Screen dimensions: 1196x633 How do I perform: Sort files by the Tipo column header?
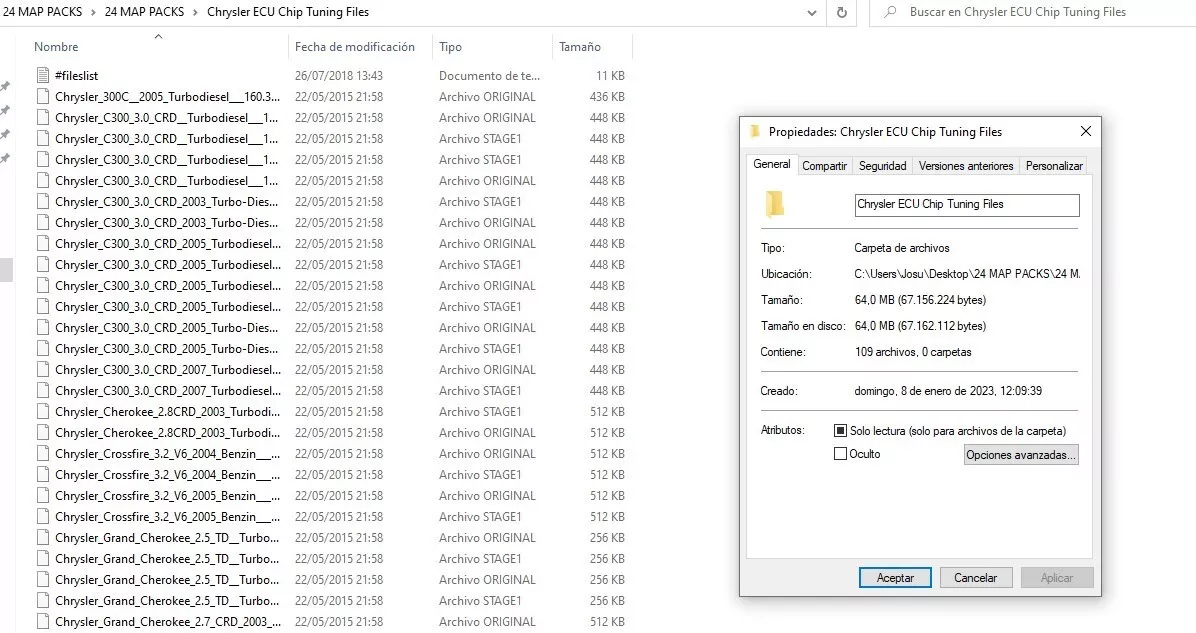[x=451, y=47]
